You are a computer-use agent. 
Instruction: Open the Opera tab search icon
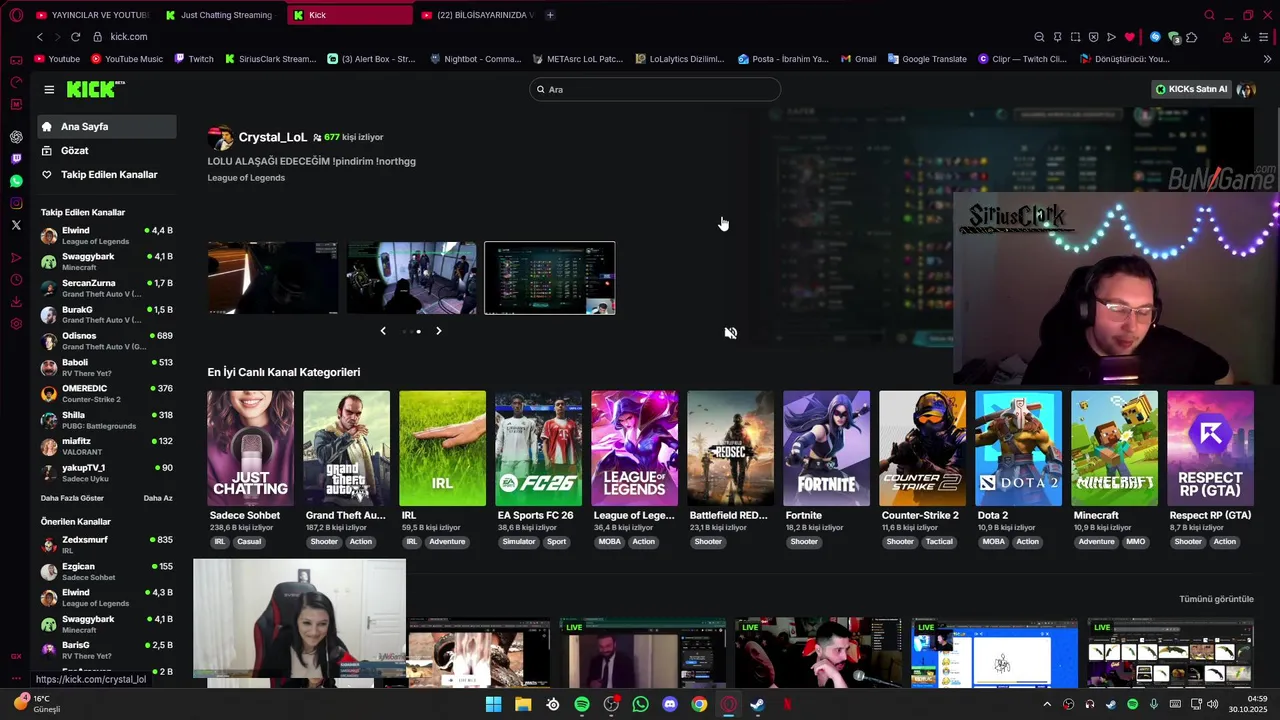(x=1209, y=15)
